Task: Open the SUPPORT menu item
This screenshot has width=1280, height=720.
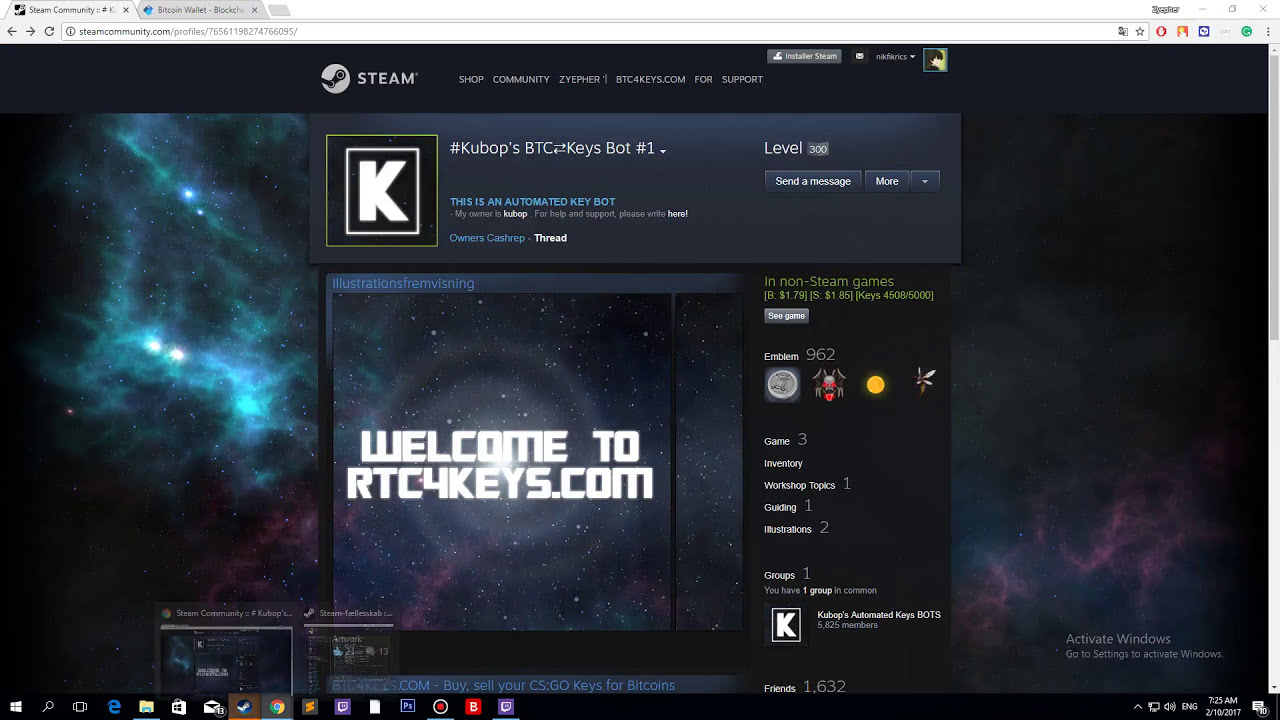Action: click(742, 80)
